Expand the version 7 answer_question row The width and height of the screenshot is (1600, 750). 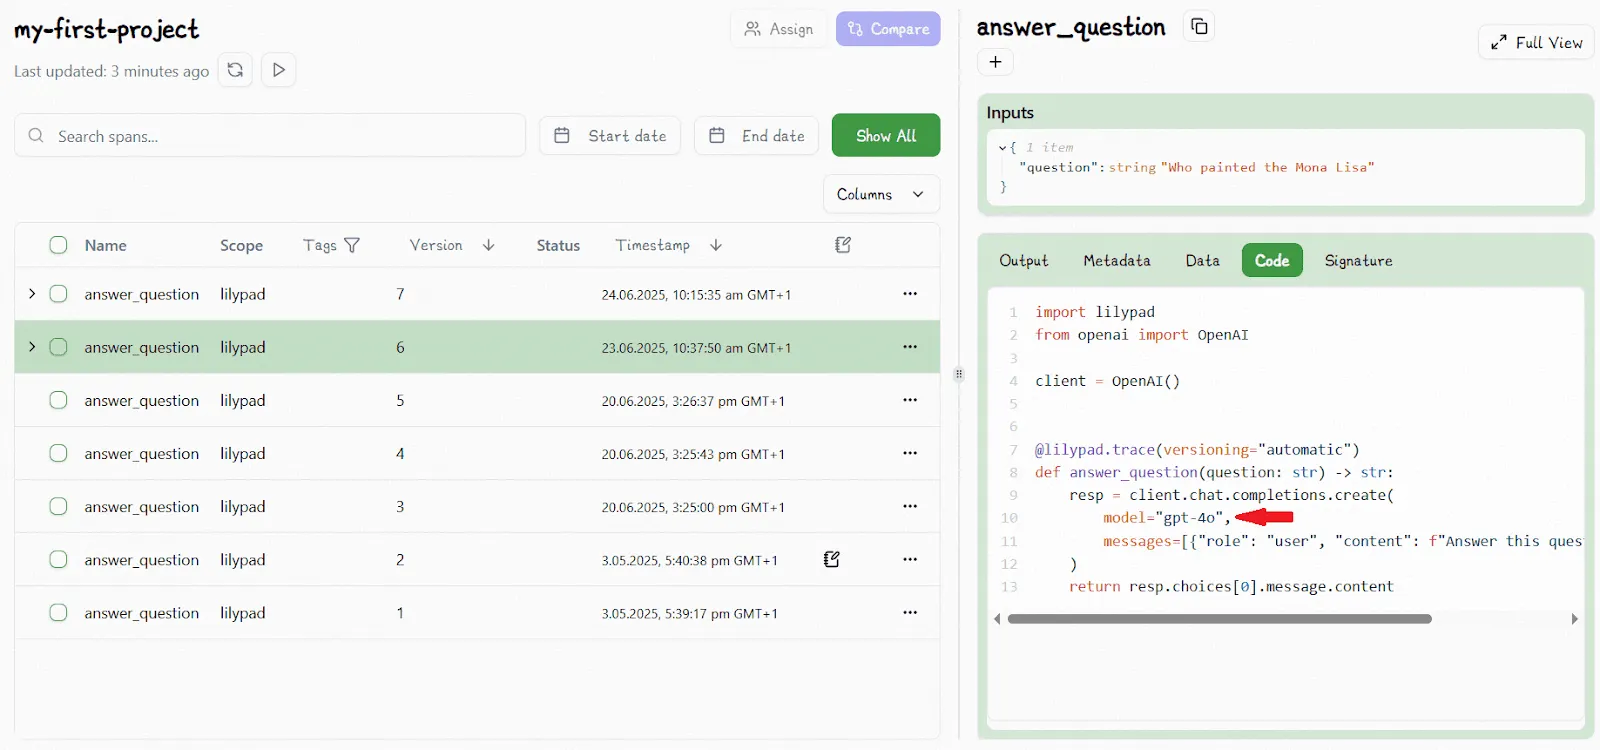point(32,294)
